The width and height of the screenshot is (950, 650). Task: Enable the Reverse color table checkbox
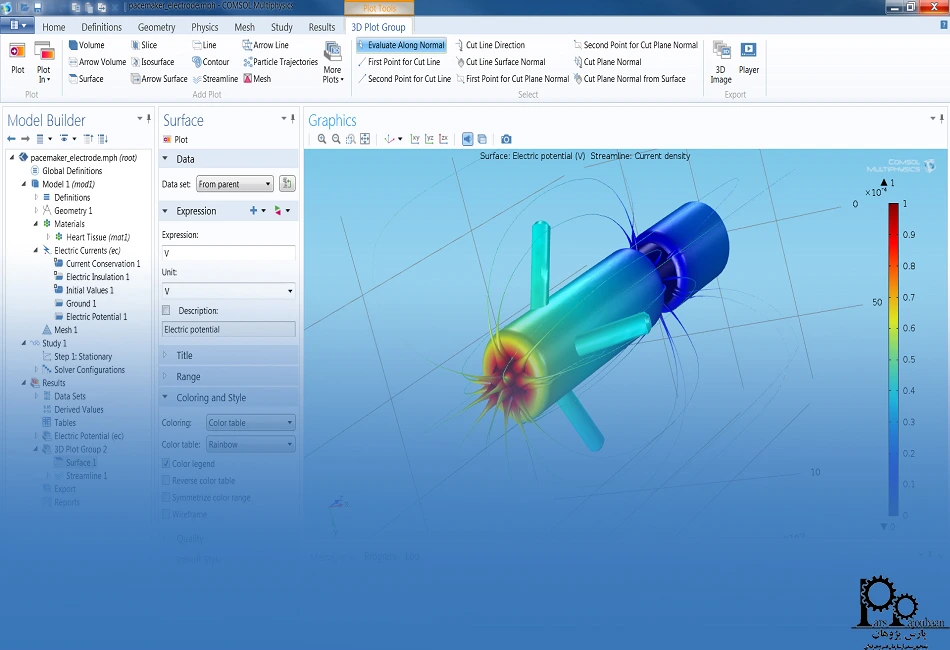[x=167, y=480]
